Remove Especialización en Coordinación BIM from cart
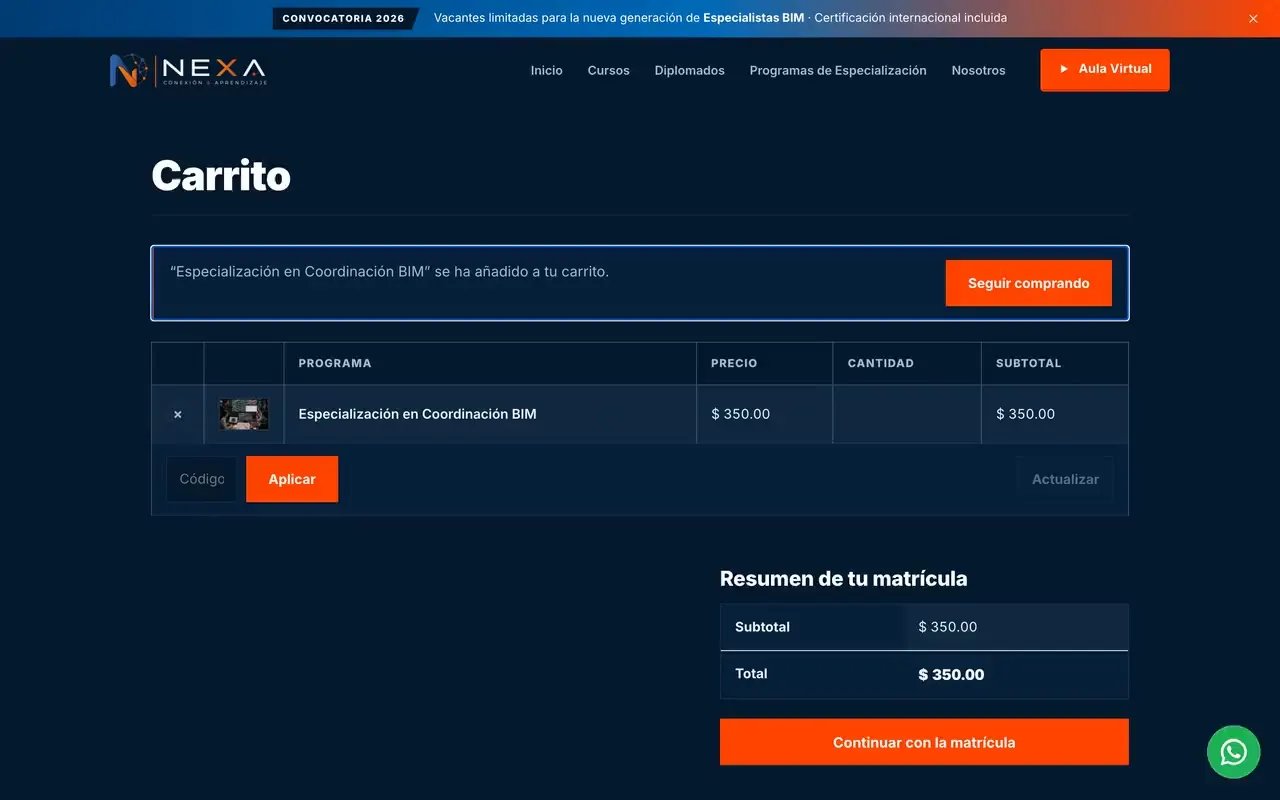Screen dimensions: 1280x800 pos(178,414)
